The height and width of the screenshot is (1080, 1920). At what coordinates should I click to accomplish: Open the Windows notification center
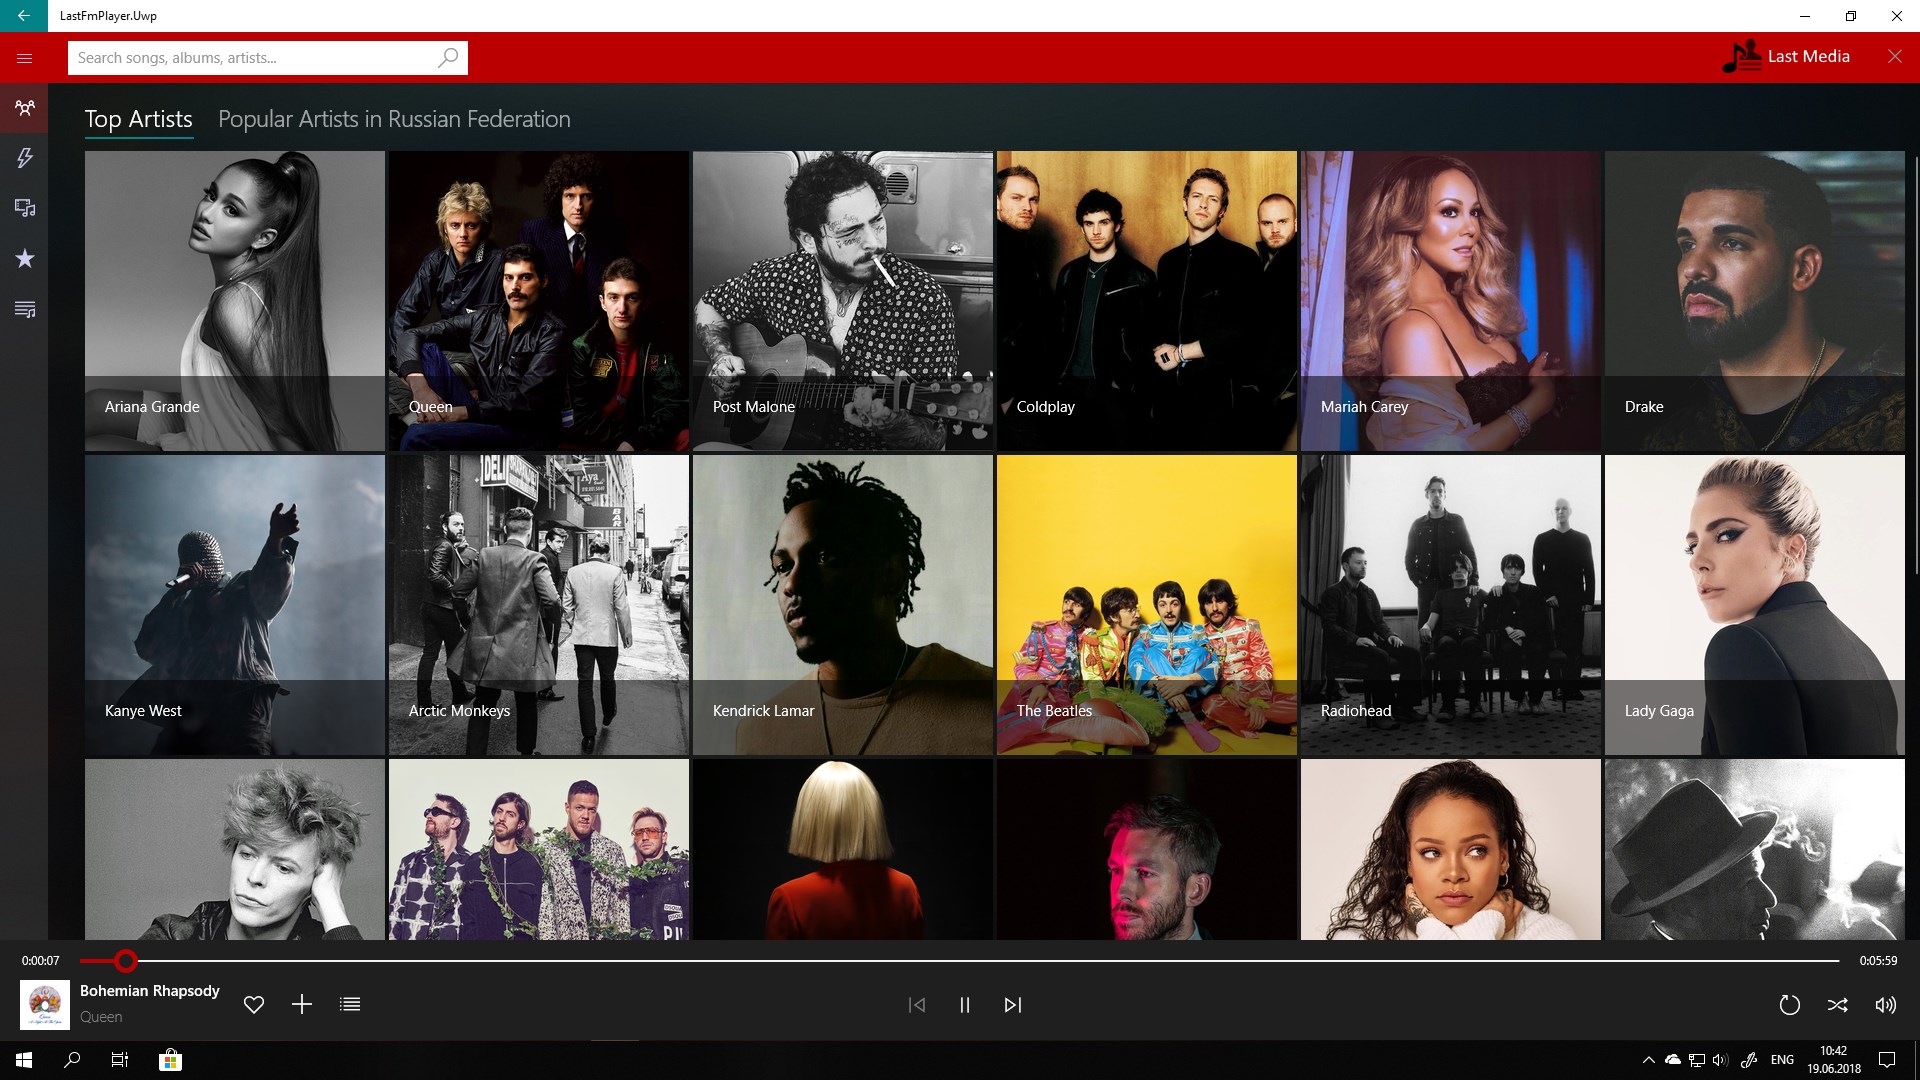1887,1060
